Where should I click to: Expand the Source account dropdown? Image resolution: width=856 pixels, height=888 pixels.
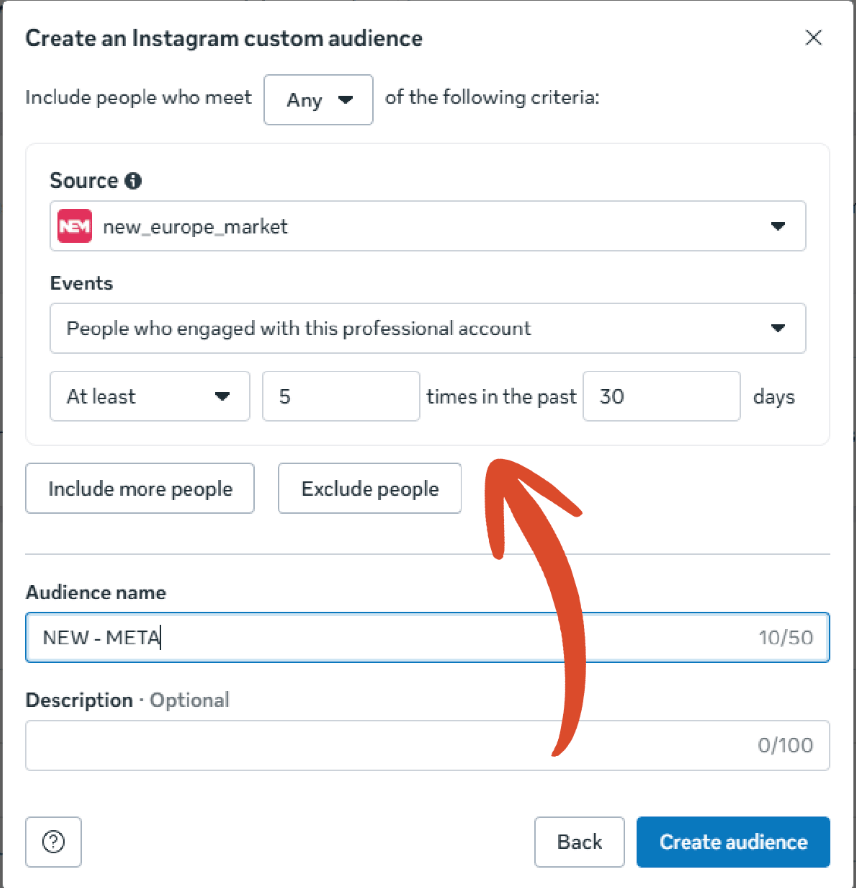pos(428,226)
